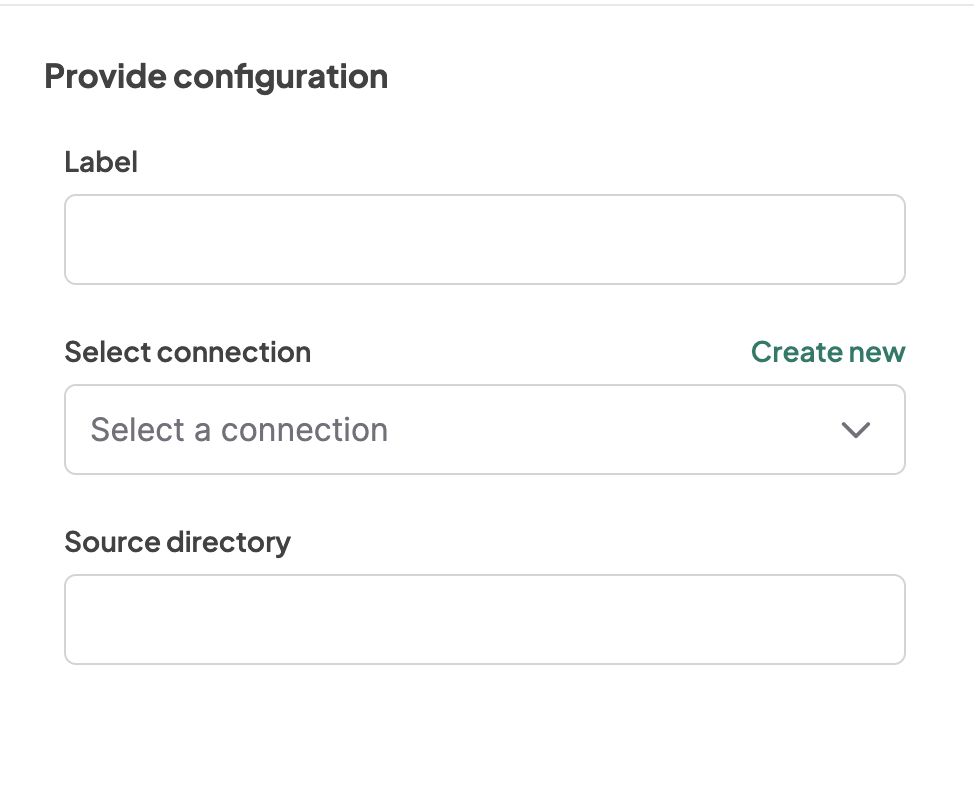This screenshot has height=800, width=974.
Task: Activate the field under the Label heading
Action: point(484,240)
